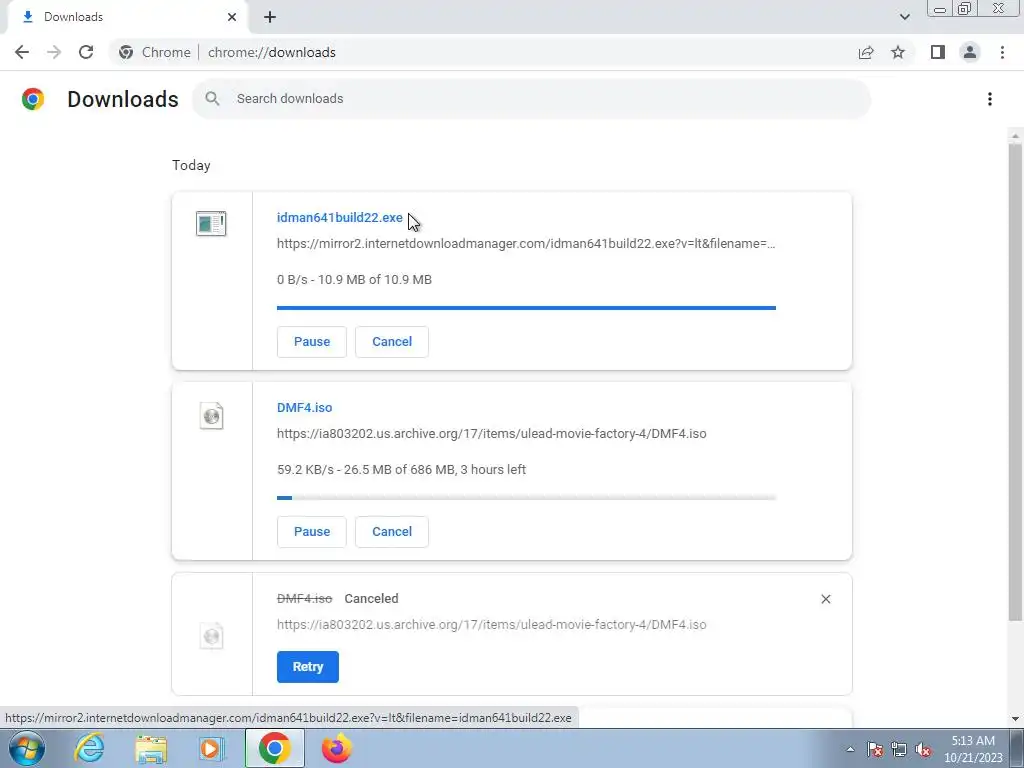Click the active DMF4.iso archive.org source URL
The width and height of the screenshot is (1024, 768).
pos(491,434)
